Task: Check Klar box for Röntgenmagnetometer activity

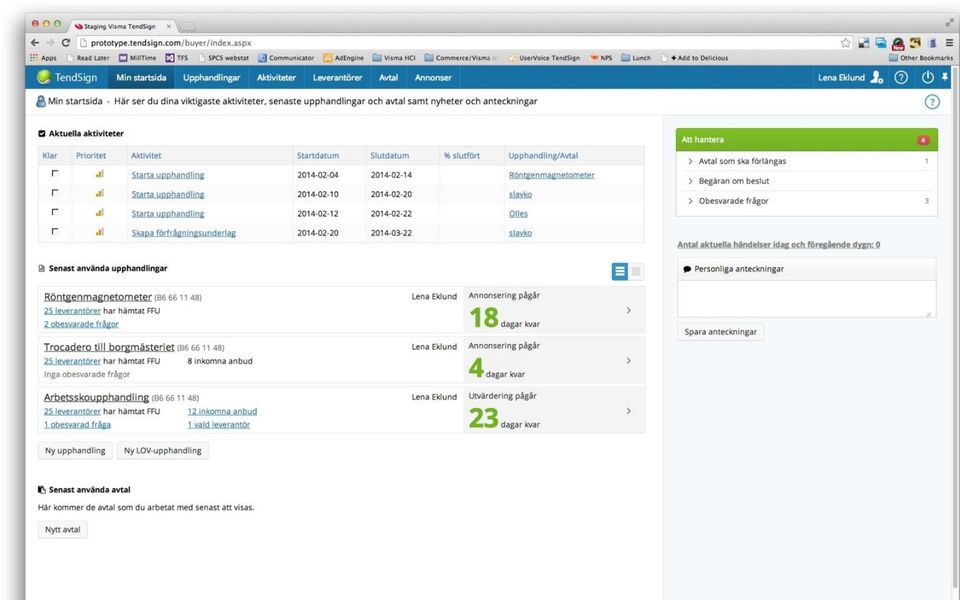Action: pyautogui.click(x=55, y=174)
